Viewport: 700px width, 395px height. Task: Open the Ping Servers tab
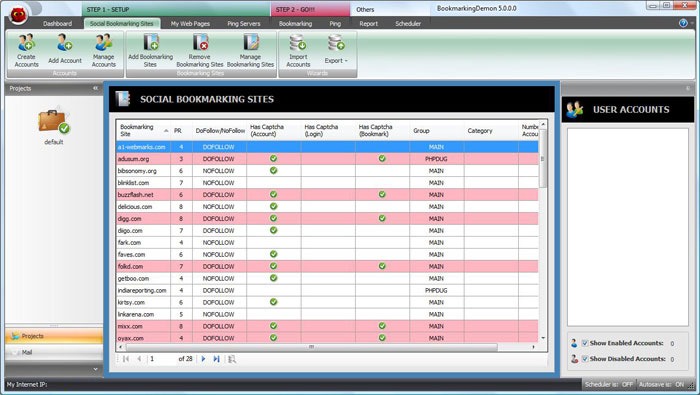click(244, 24)
